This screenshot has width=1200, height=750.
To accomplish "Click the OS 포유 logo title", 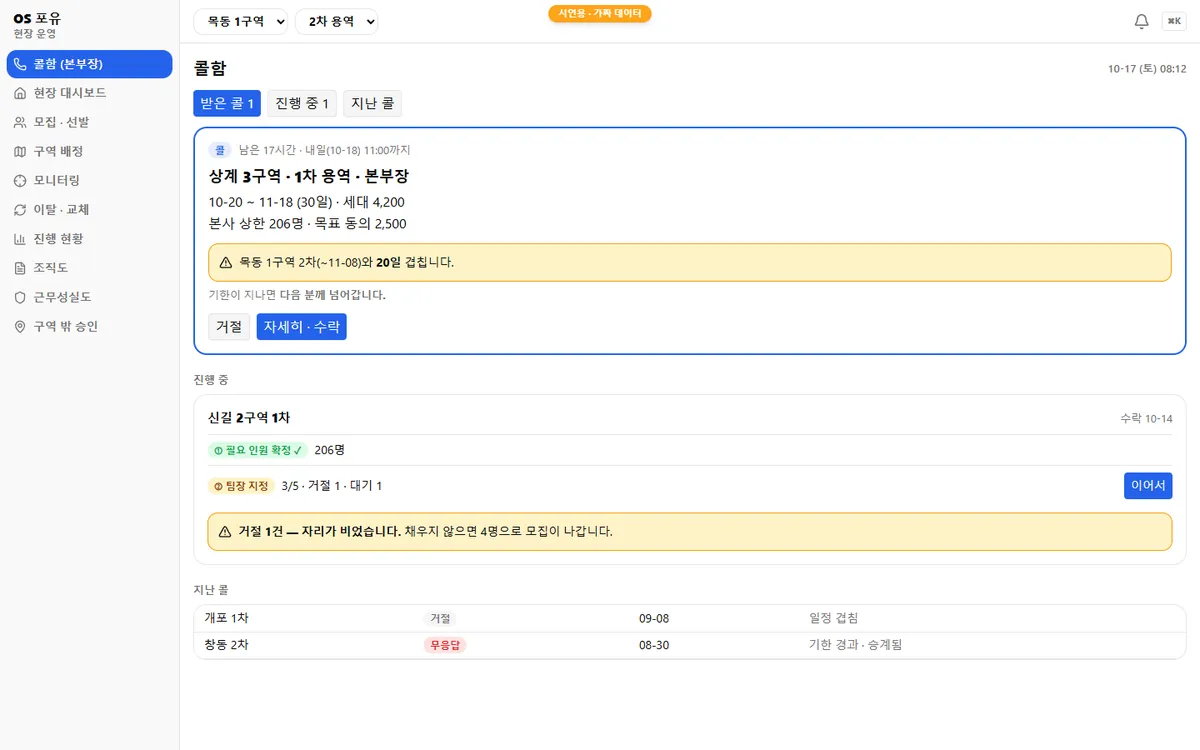I will (x=37, y=17).
